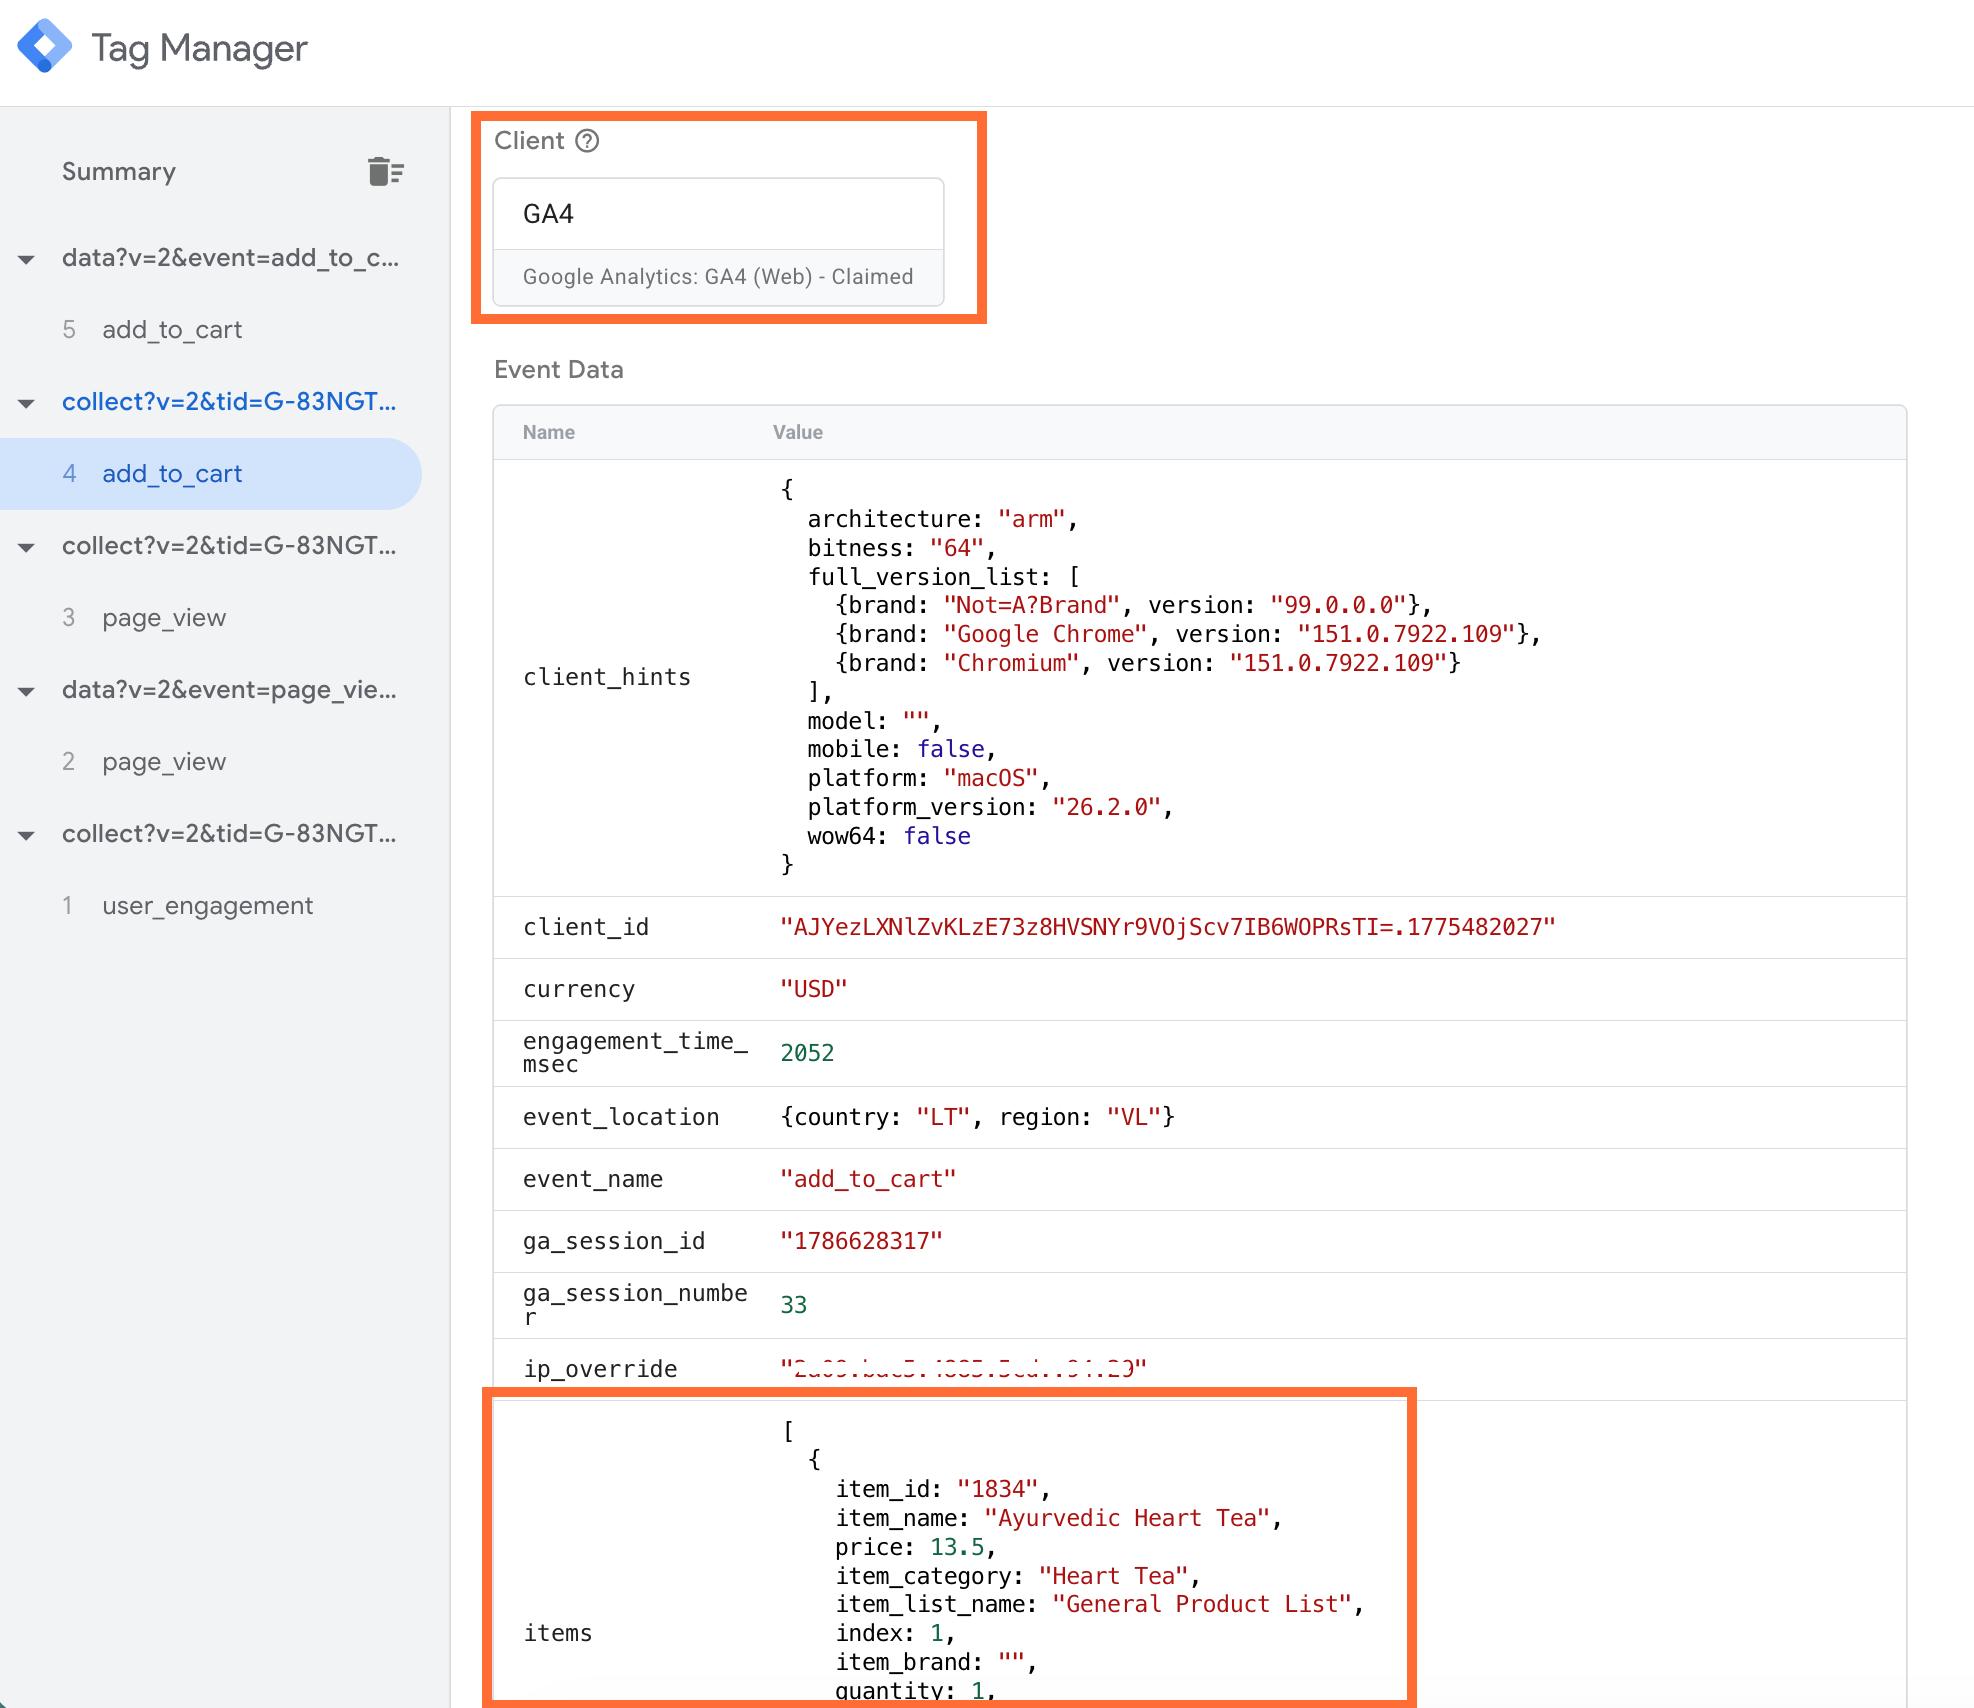Click the 2052 engagement time value

click(807, 1053)
